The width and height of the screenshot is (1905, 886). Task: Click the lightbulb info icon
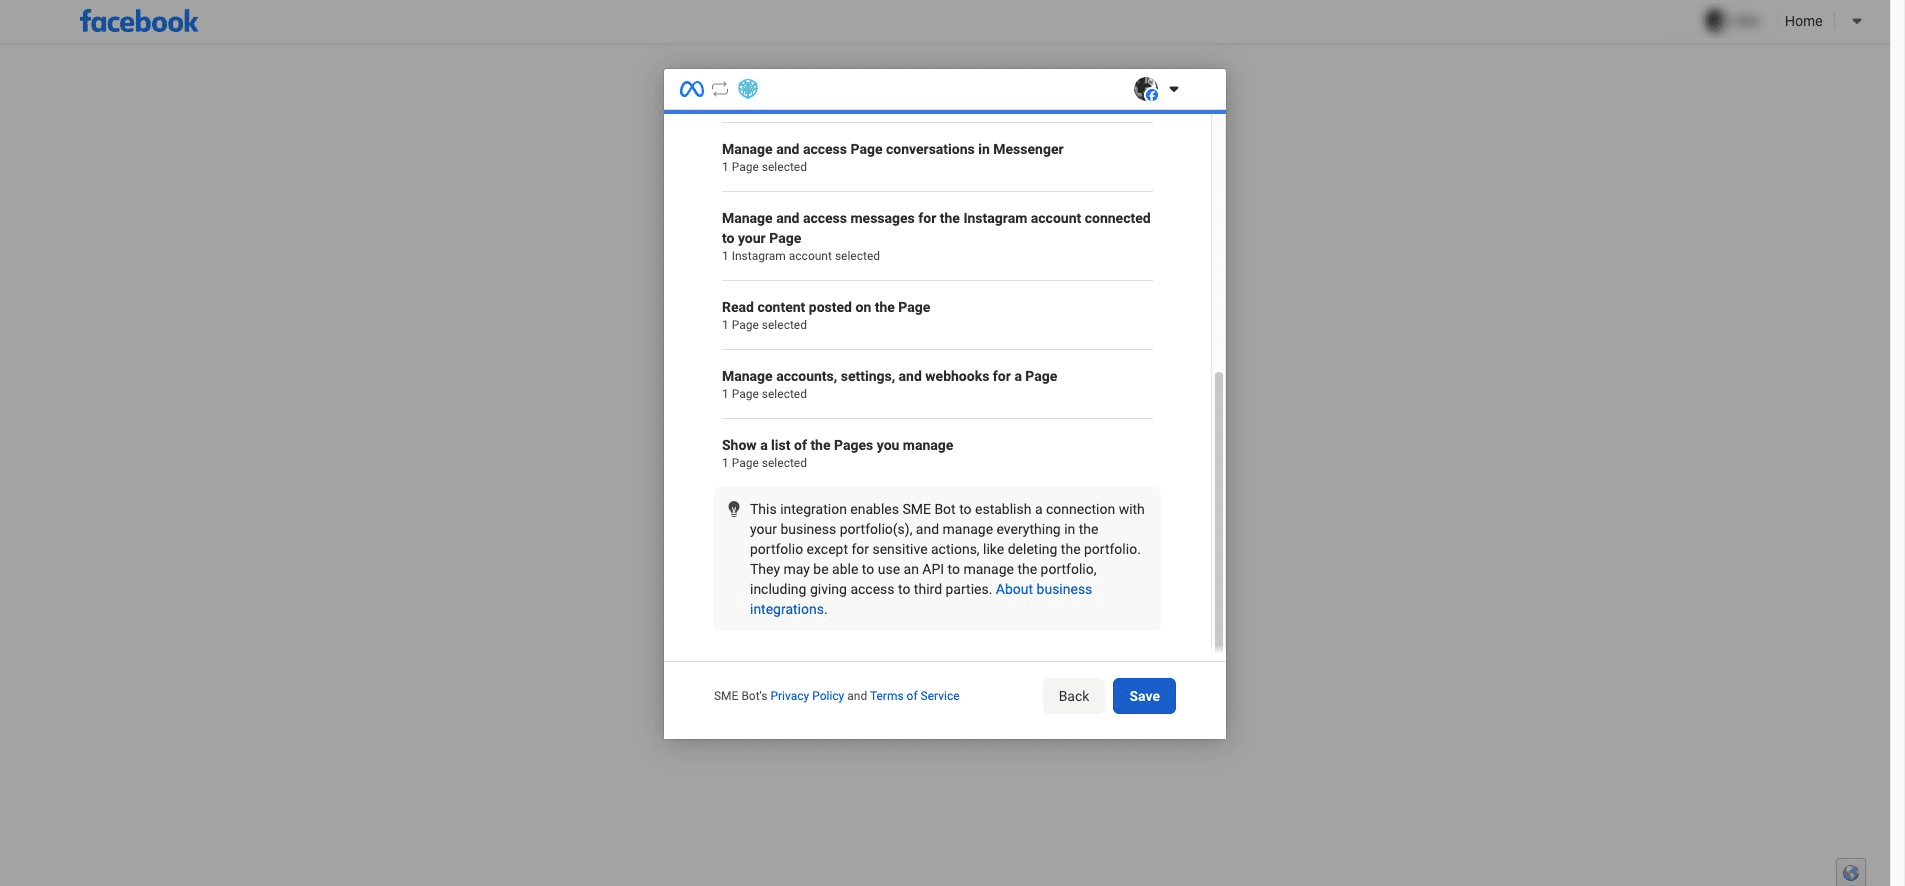coord(734,509)
